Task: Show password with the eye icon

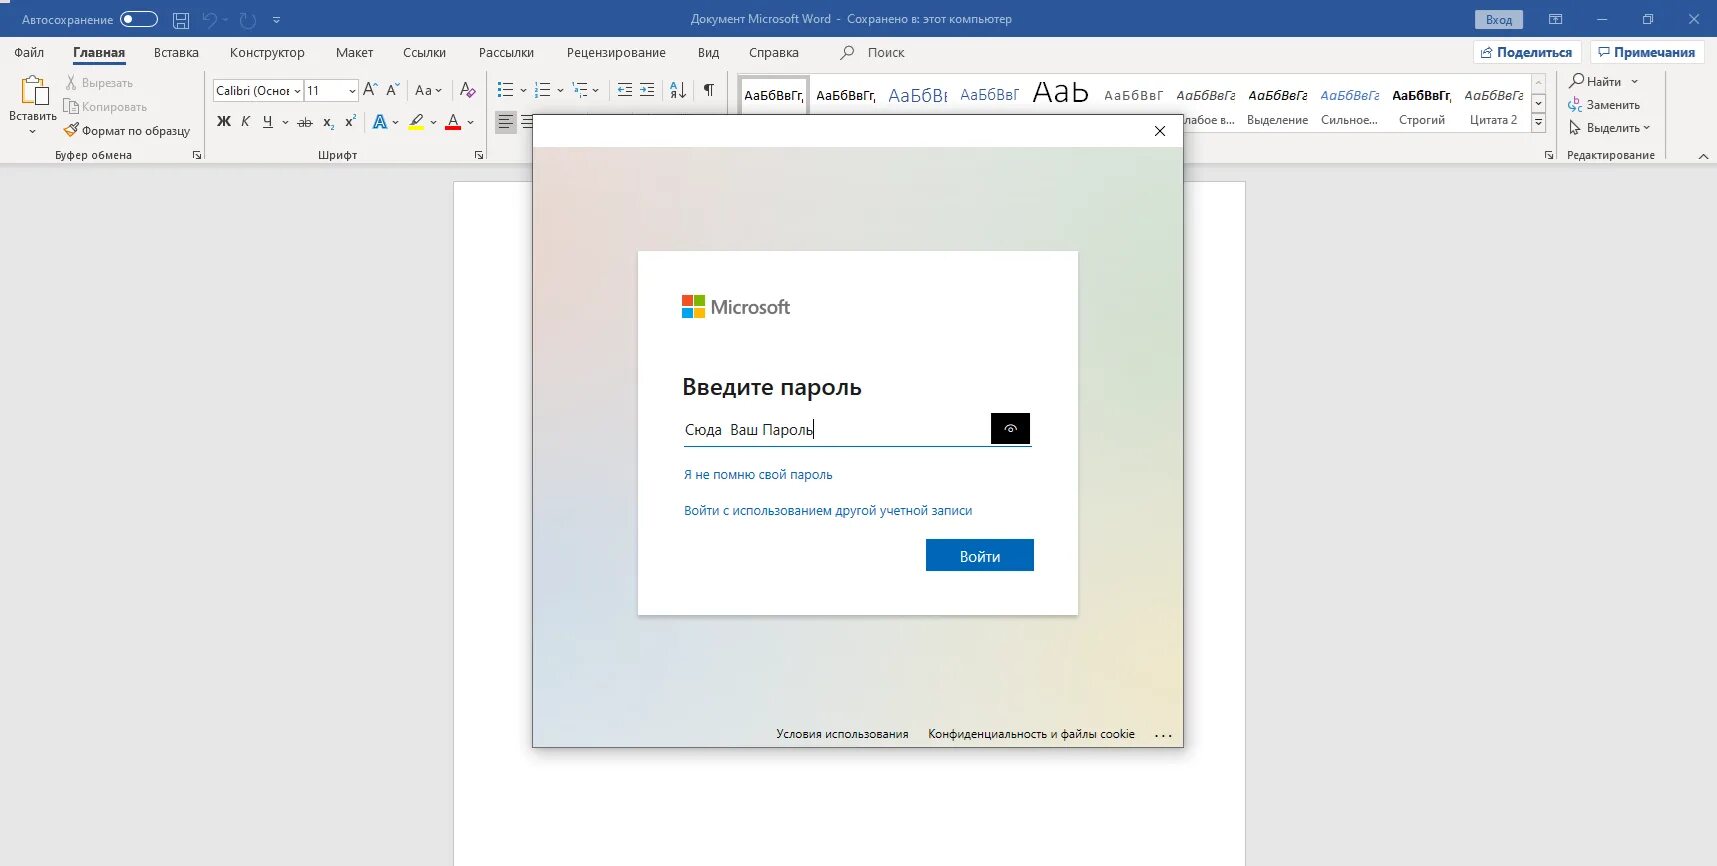Action: click(1010, 428)
